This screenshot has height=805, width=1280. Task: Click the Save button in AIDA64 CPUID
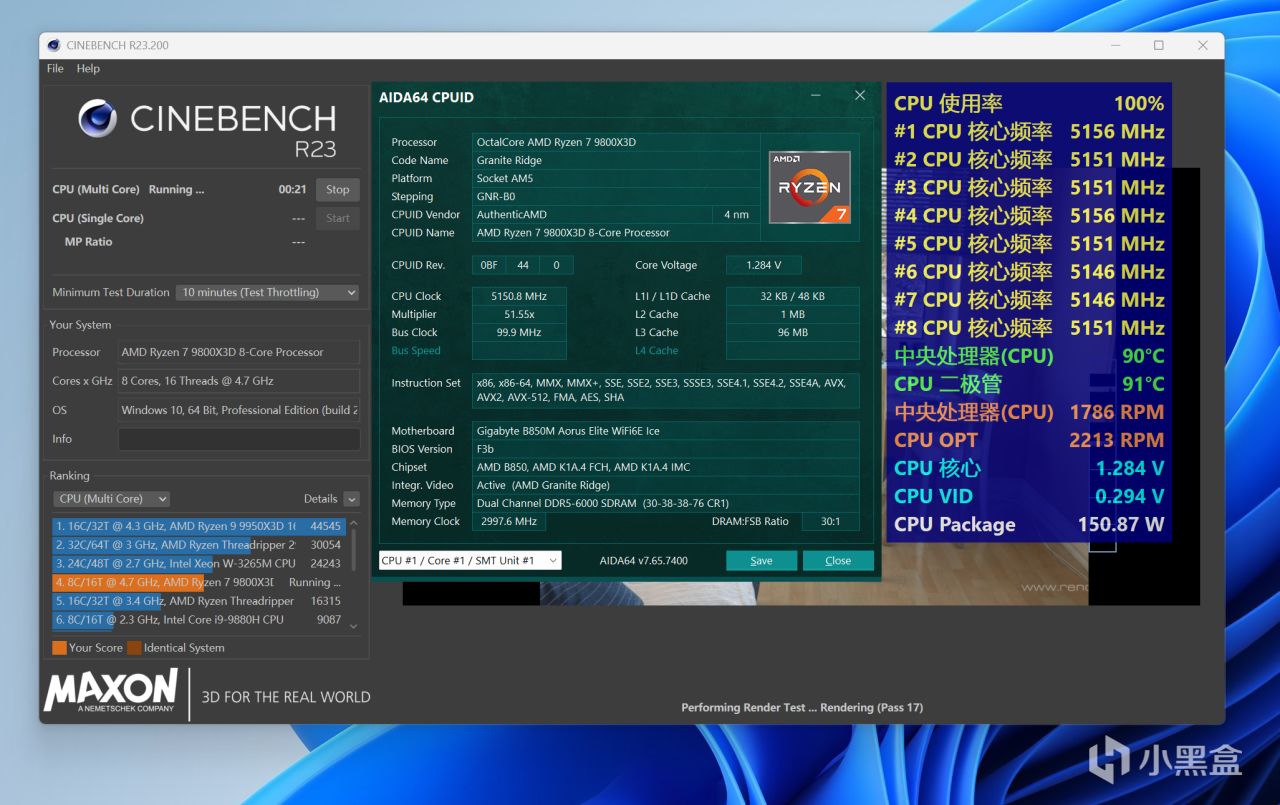tap(761, 561)
